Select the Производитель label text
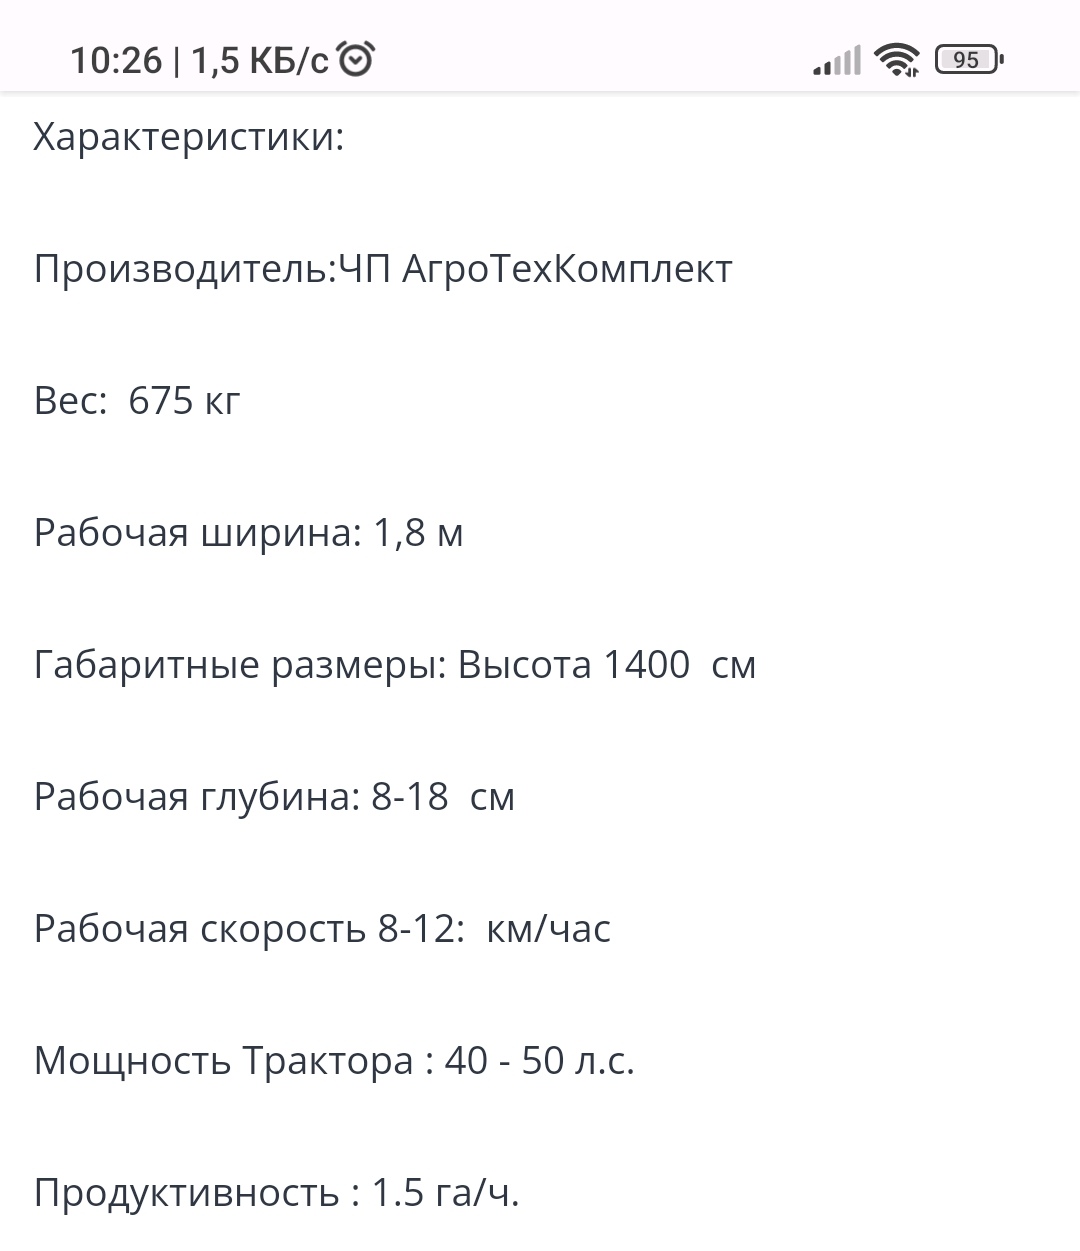This screenshot has height=1251, width=1080. pyautogui.click(x=185, y=269)
